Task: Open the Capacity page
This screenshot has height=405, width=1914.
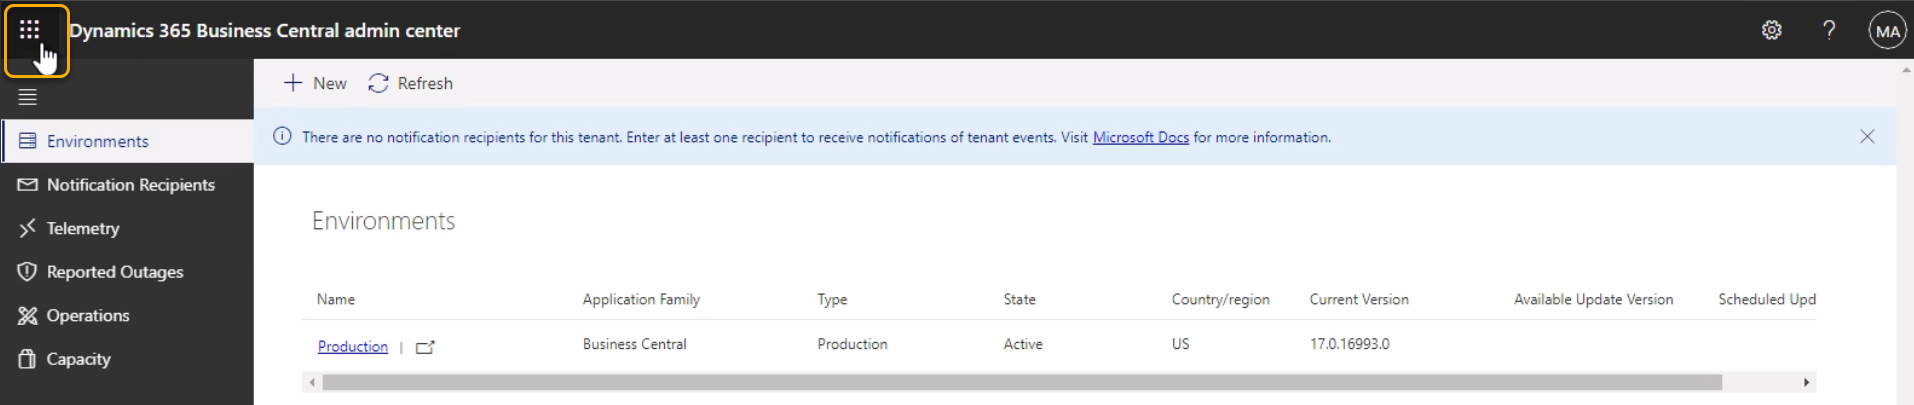Action: pos(78,359)
